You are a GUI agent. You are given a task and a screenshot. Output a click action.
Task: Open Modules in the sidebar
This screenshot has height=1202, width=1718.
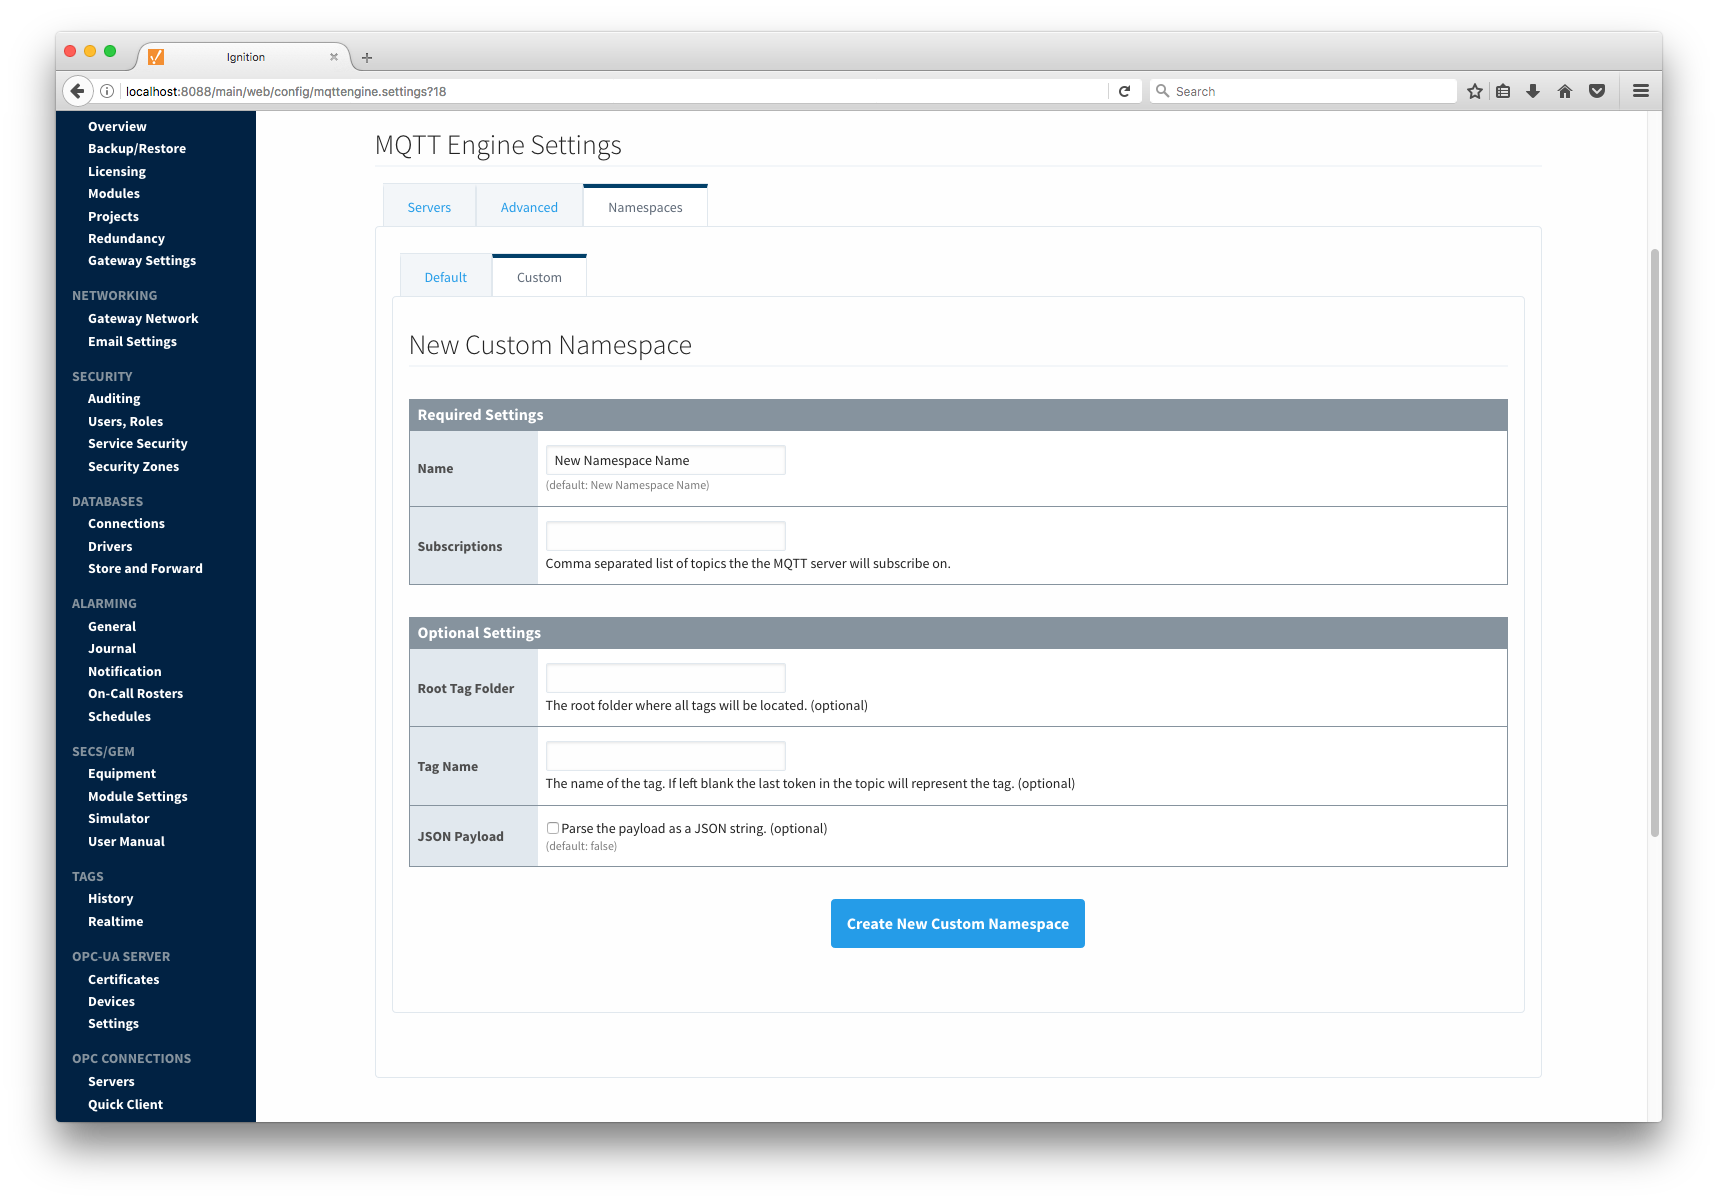pos(114,194)
